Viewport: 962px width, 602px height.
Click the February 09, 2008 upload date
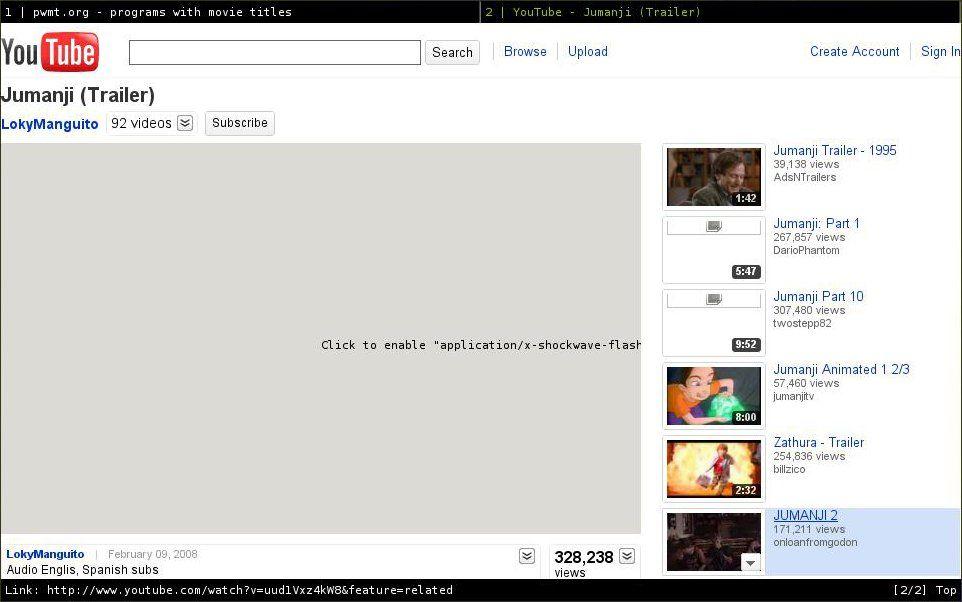pyautogui.click(x=153, y=554)
